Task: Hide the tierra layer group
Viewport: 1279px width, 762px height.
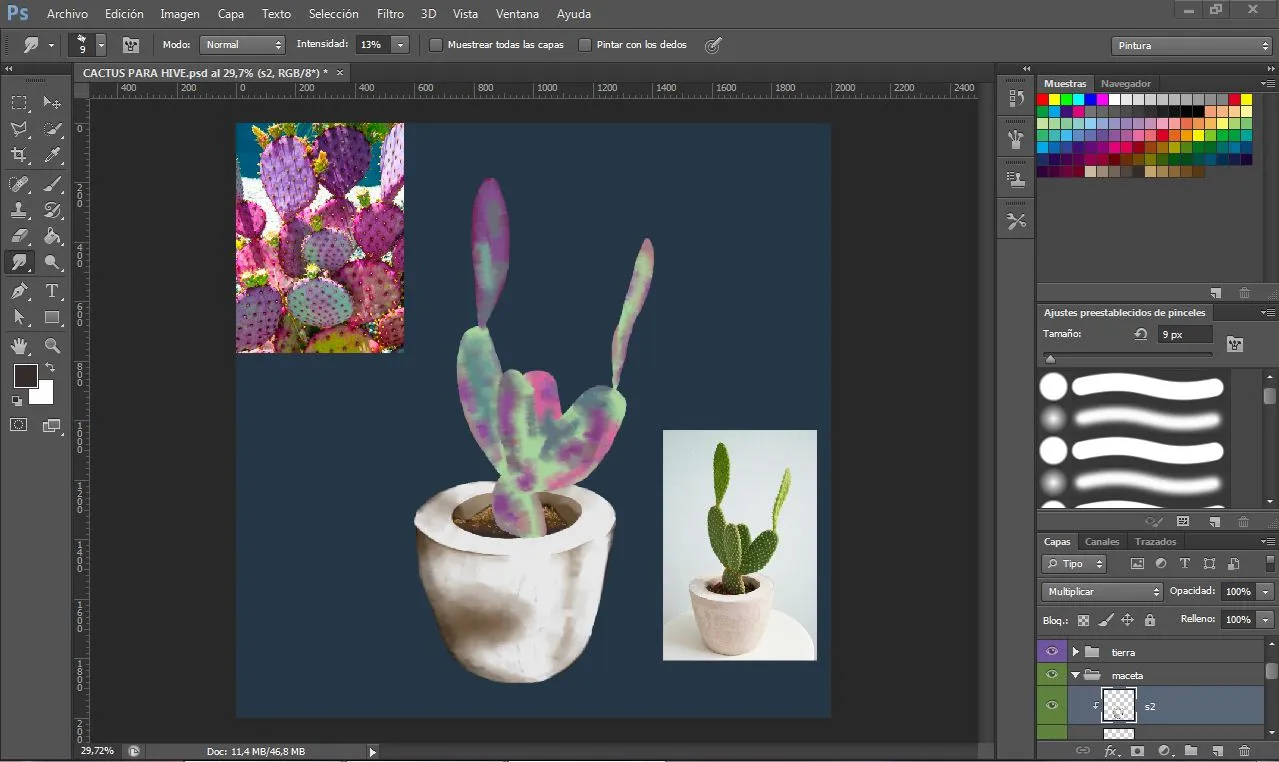Action: pyautogui.click(x=1051, y=651)
